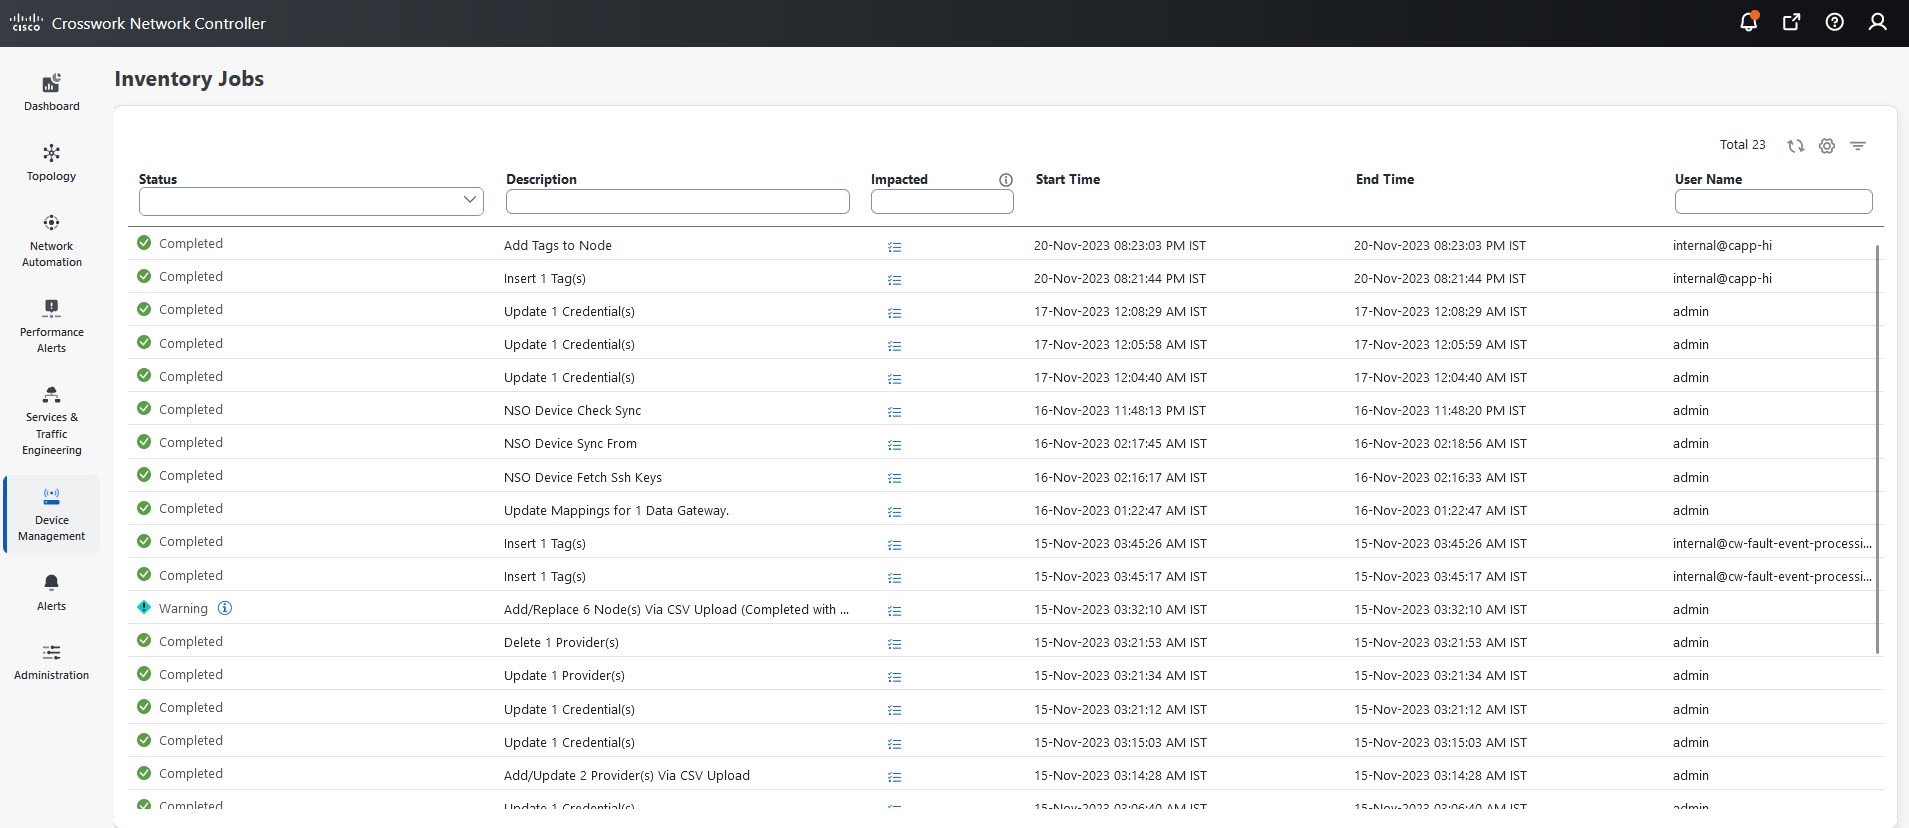Go to Topology in the sidebar
The width and height of the screenshot is (1909, 828).
point(52,162)
